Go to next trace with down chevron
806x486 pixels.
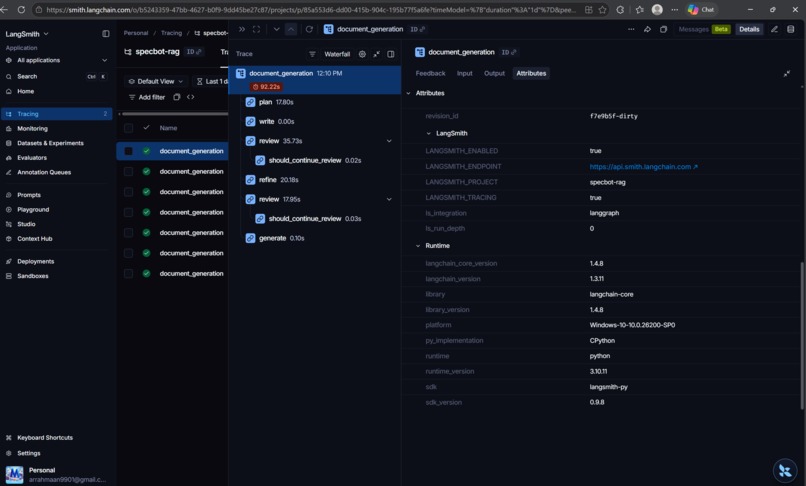[x=277, y=29]
